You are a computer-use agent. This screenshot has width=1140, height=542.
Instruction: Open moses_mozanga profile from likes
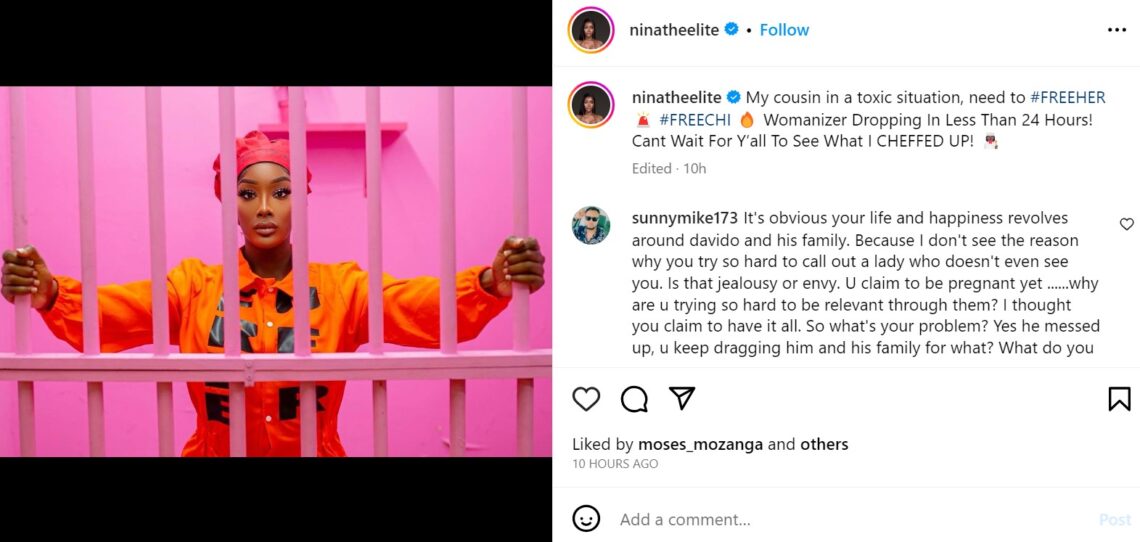[700, 444]
